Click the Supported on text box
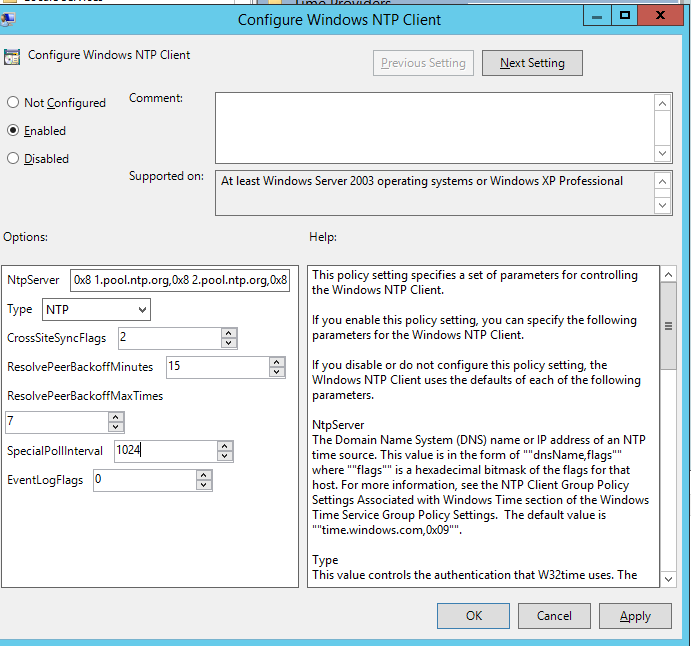Viewport: 691px width, 646px height. [x=435, y=193]
